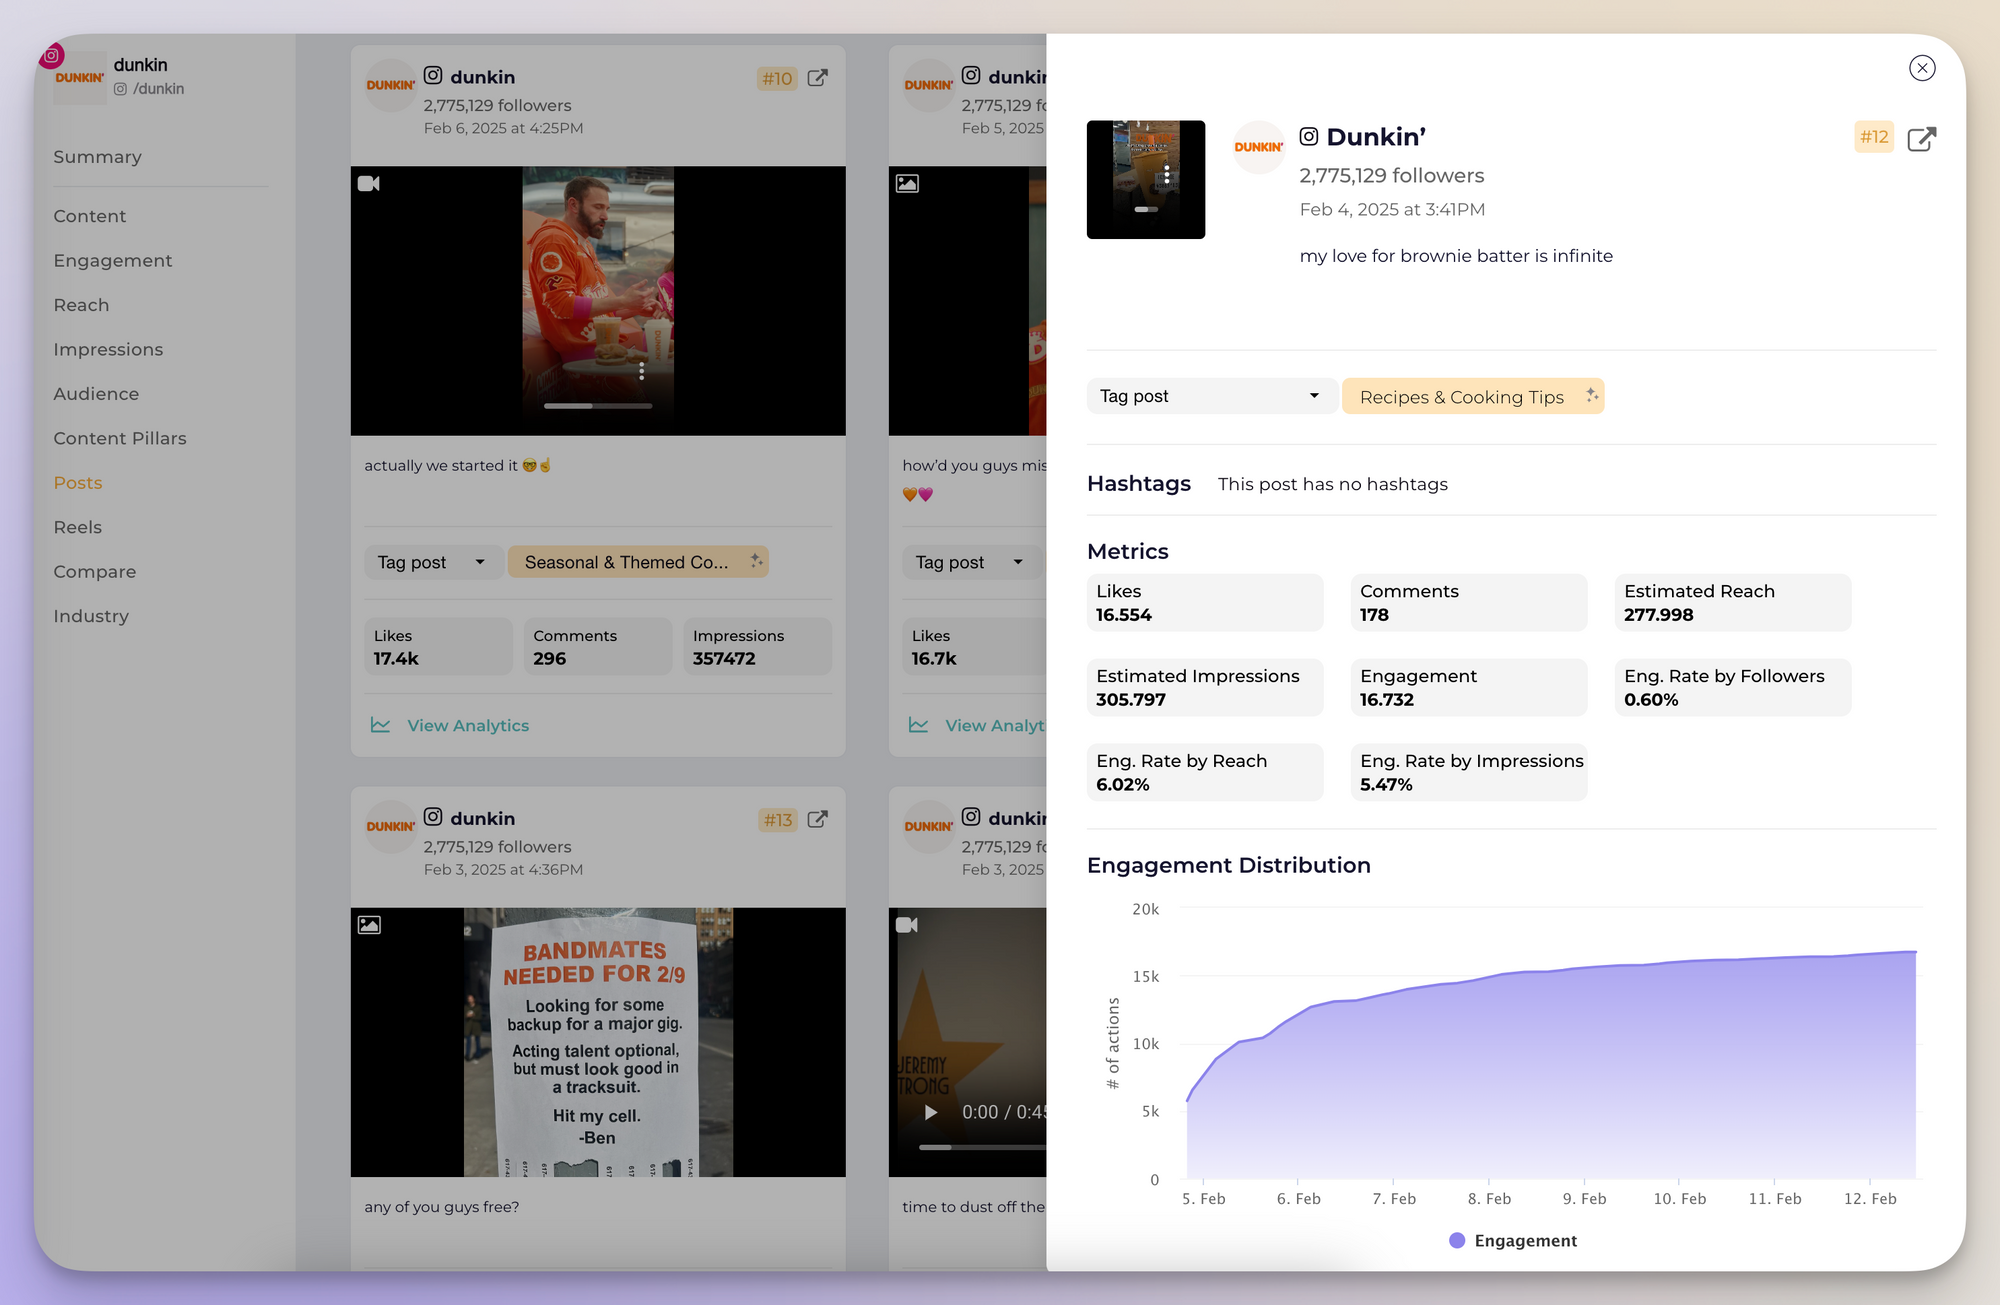Click Comments 296 on Feb 6 post
The width and height of the screenshot is (2000, 1305).
point(598,646)
